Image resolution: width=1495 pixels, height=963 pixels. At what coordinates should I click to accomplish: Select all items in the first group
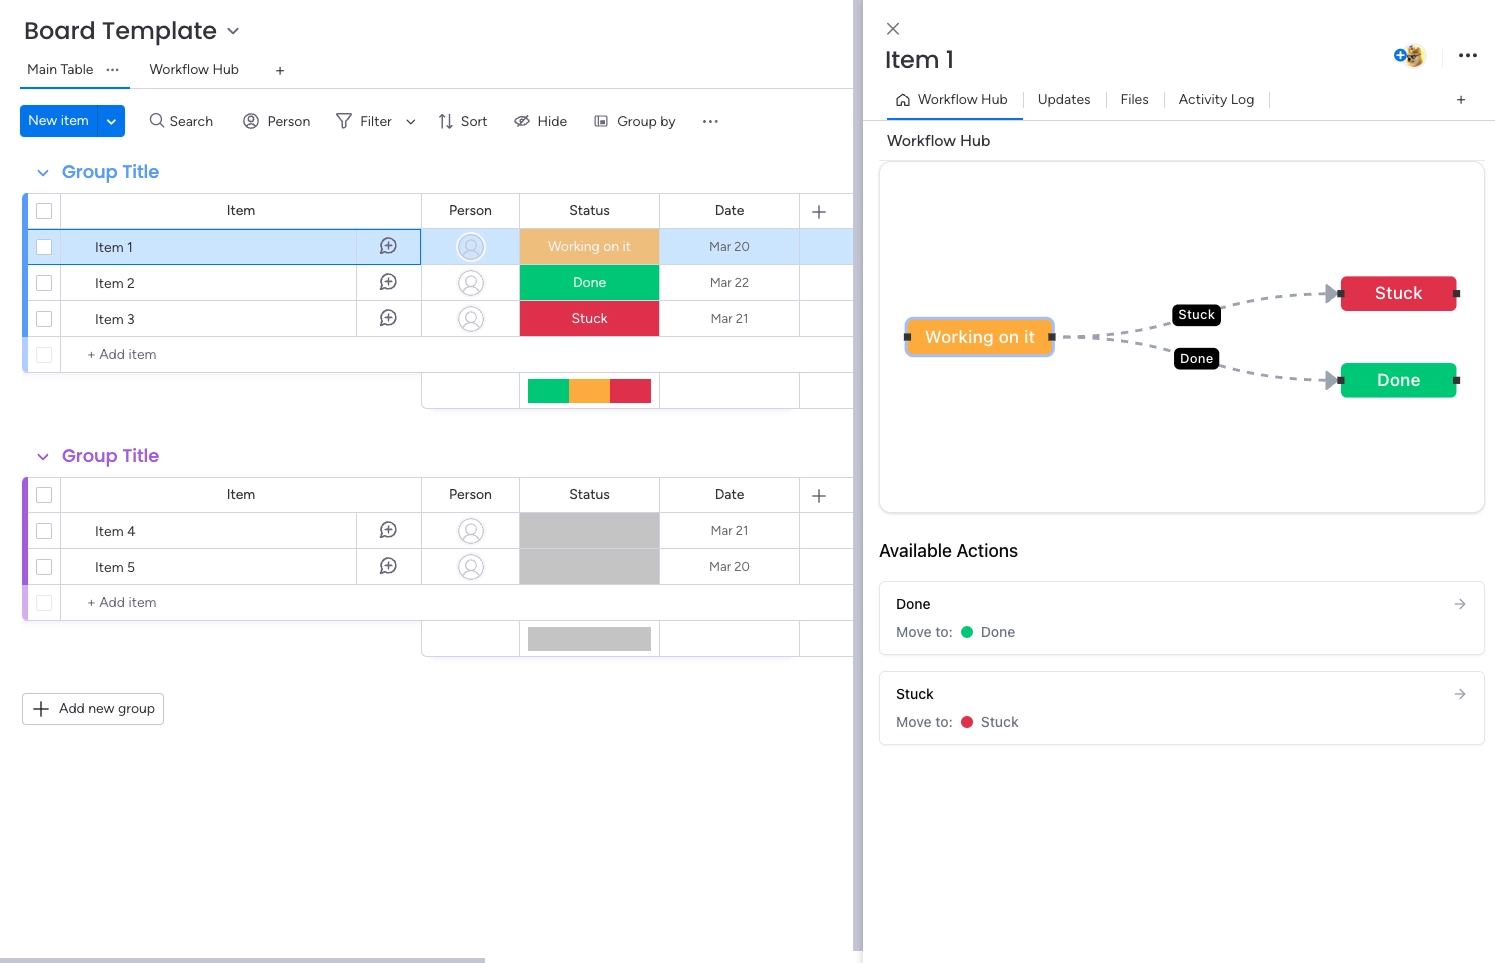point(44,211)
